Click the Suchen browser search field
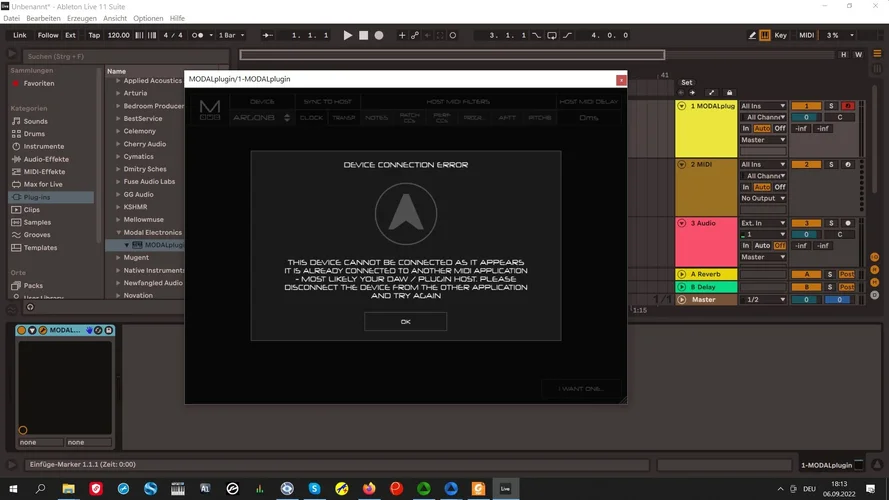This screenshot has width=889, height=500. point(126,56)
